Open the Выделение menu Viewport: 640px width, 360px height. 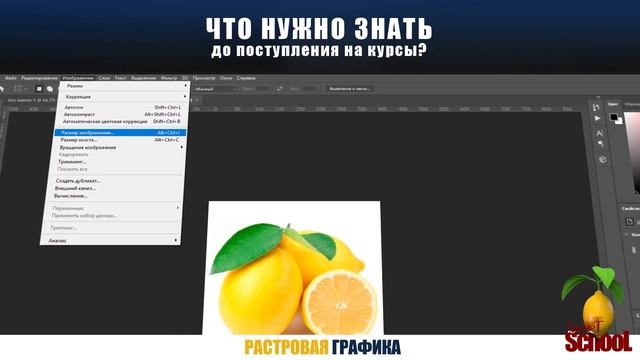click(x=143, y=78)
